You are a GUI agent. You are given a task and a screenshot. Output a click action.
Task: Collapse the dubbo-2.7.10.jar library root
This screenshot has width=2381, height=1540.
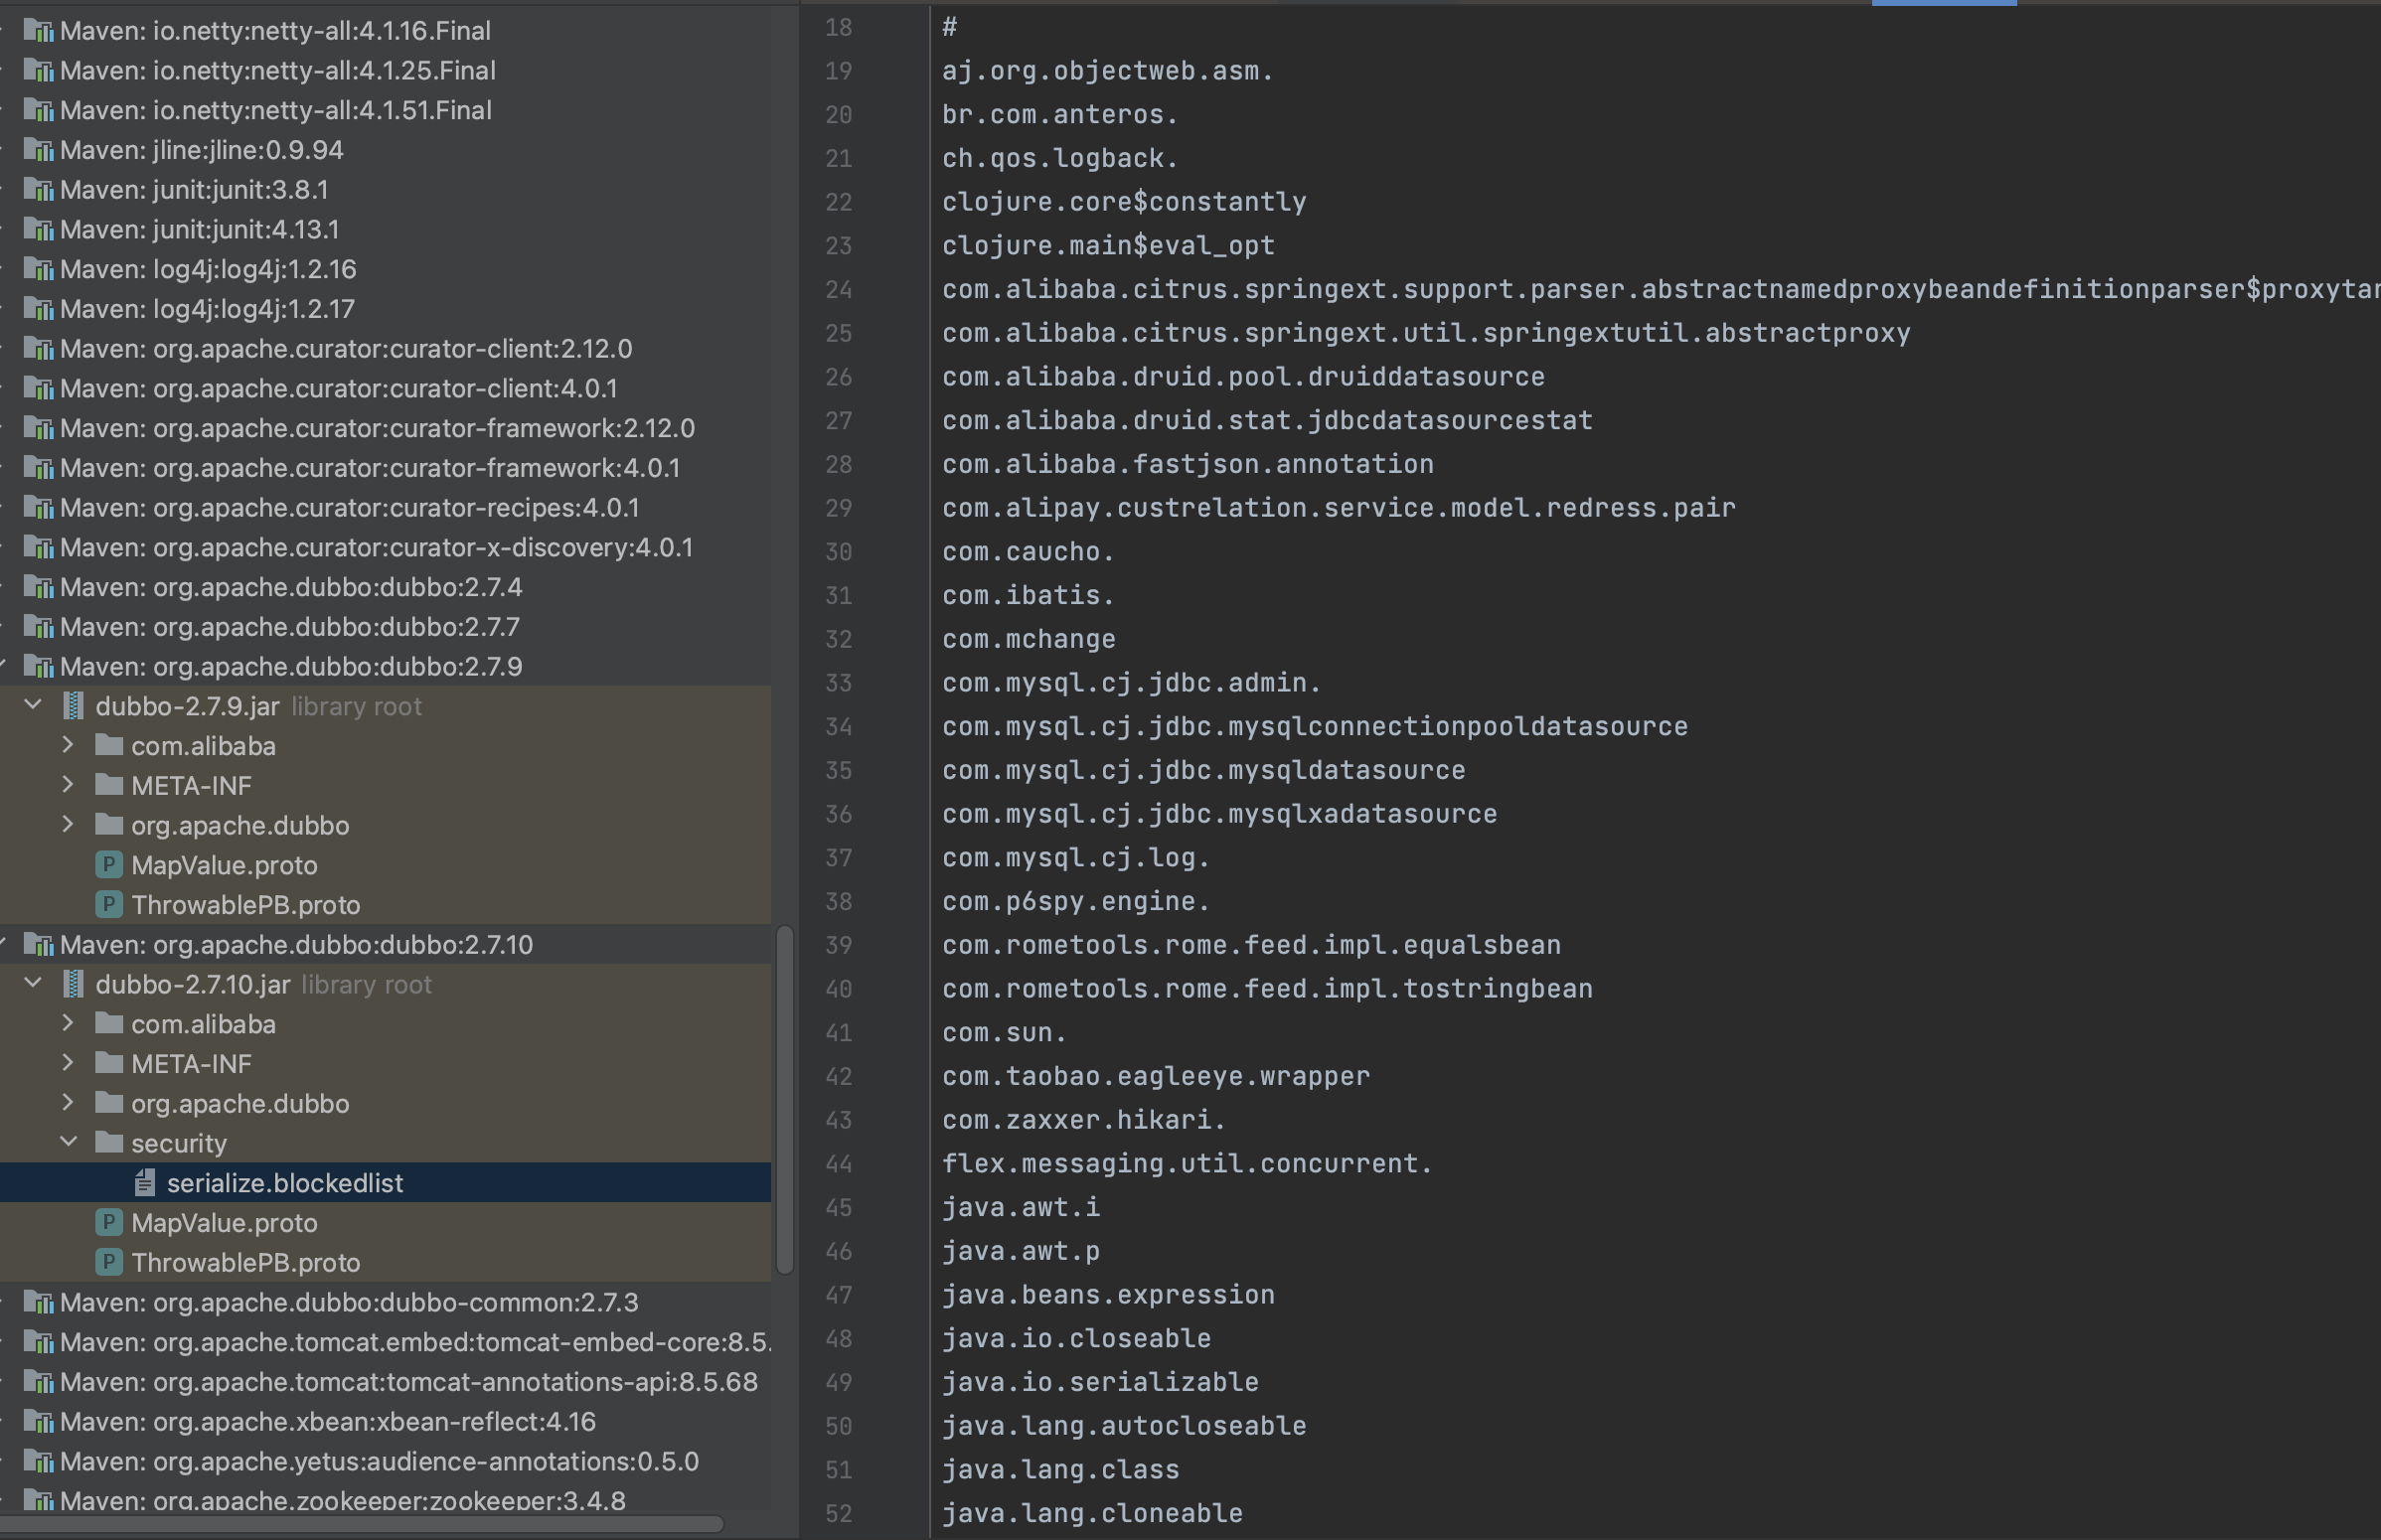click(x=33, y=984)
